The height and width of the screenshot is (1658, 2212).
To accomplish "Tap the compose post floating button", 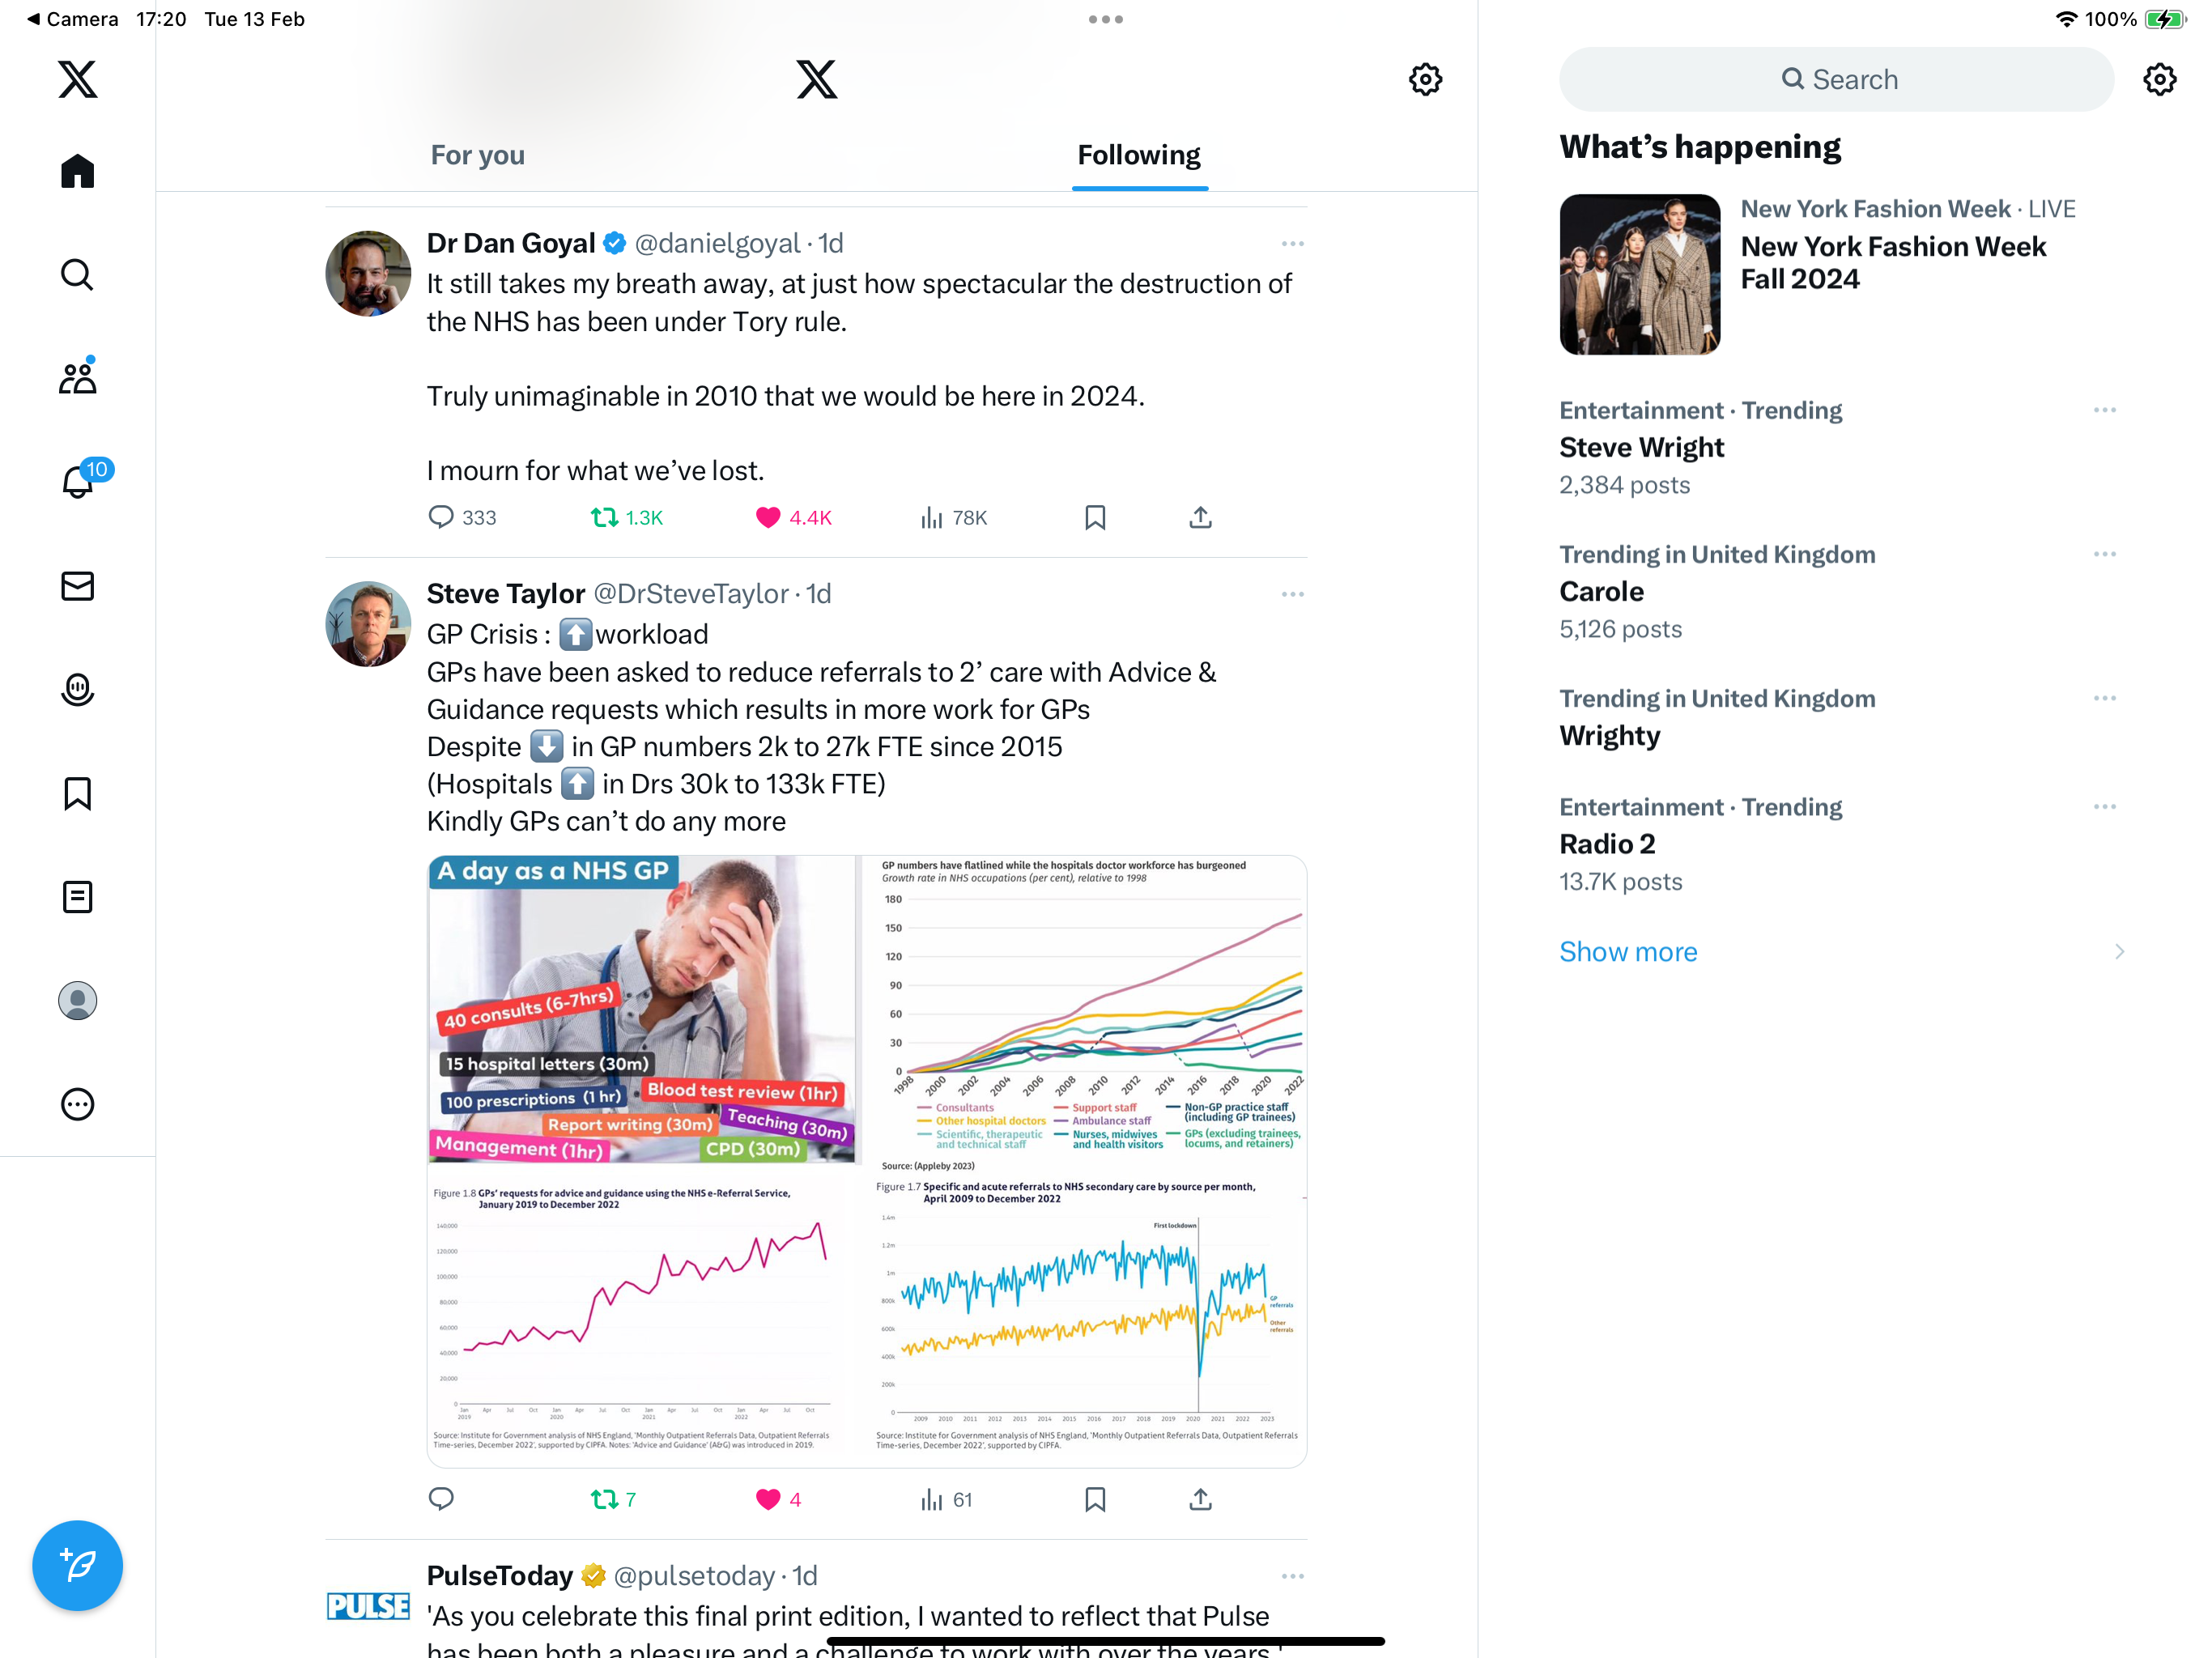I will [x=77, y=1565].
